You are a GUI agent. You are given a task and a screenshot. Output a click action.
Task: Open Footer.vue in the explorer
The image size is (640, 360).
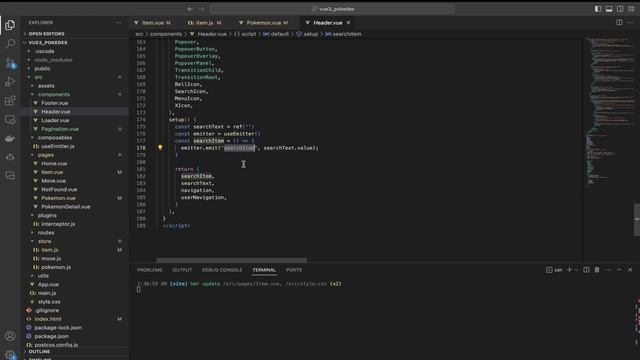[x=54, y=103]
